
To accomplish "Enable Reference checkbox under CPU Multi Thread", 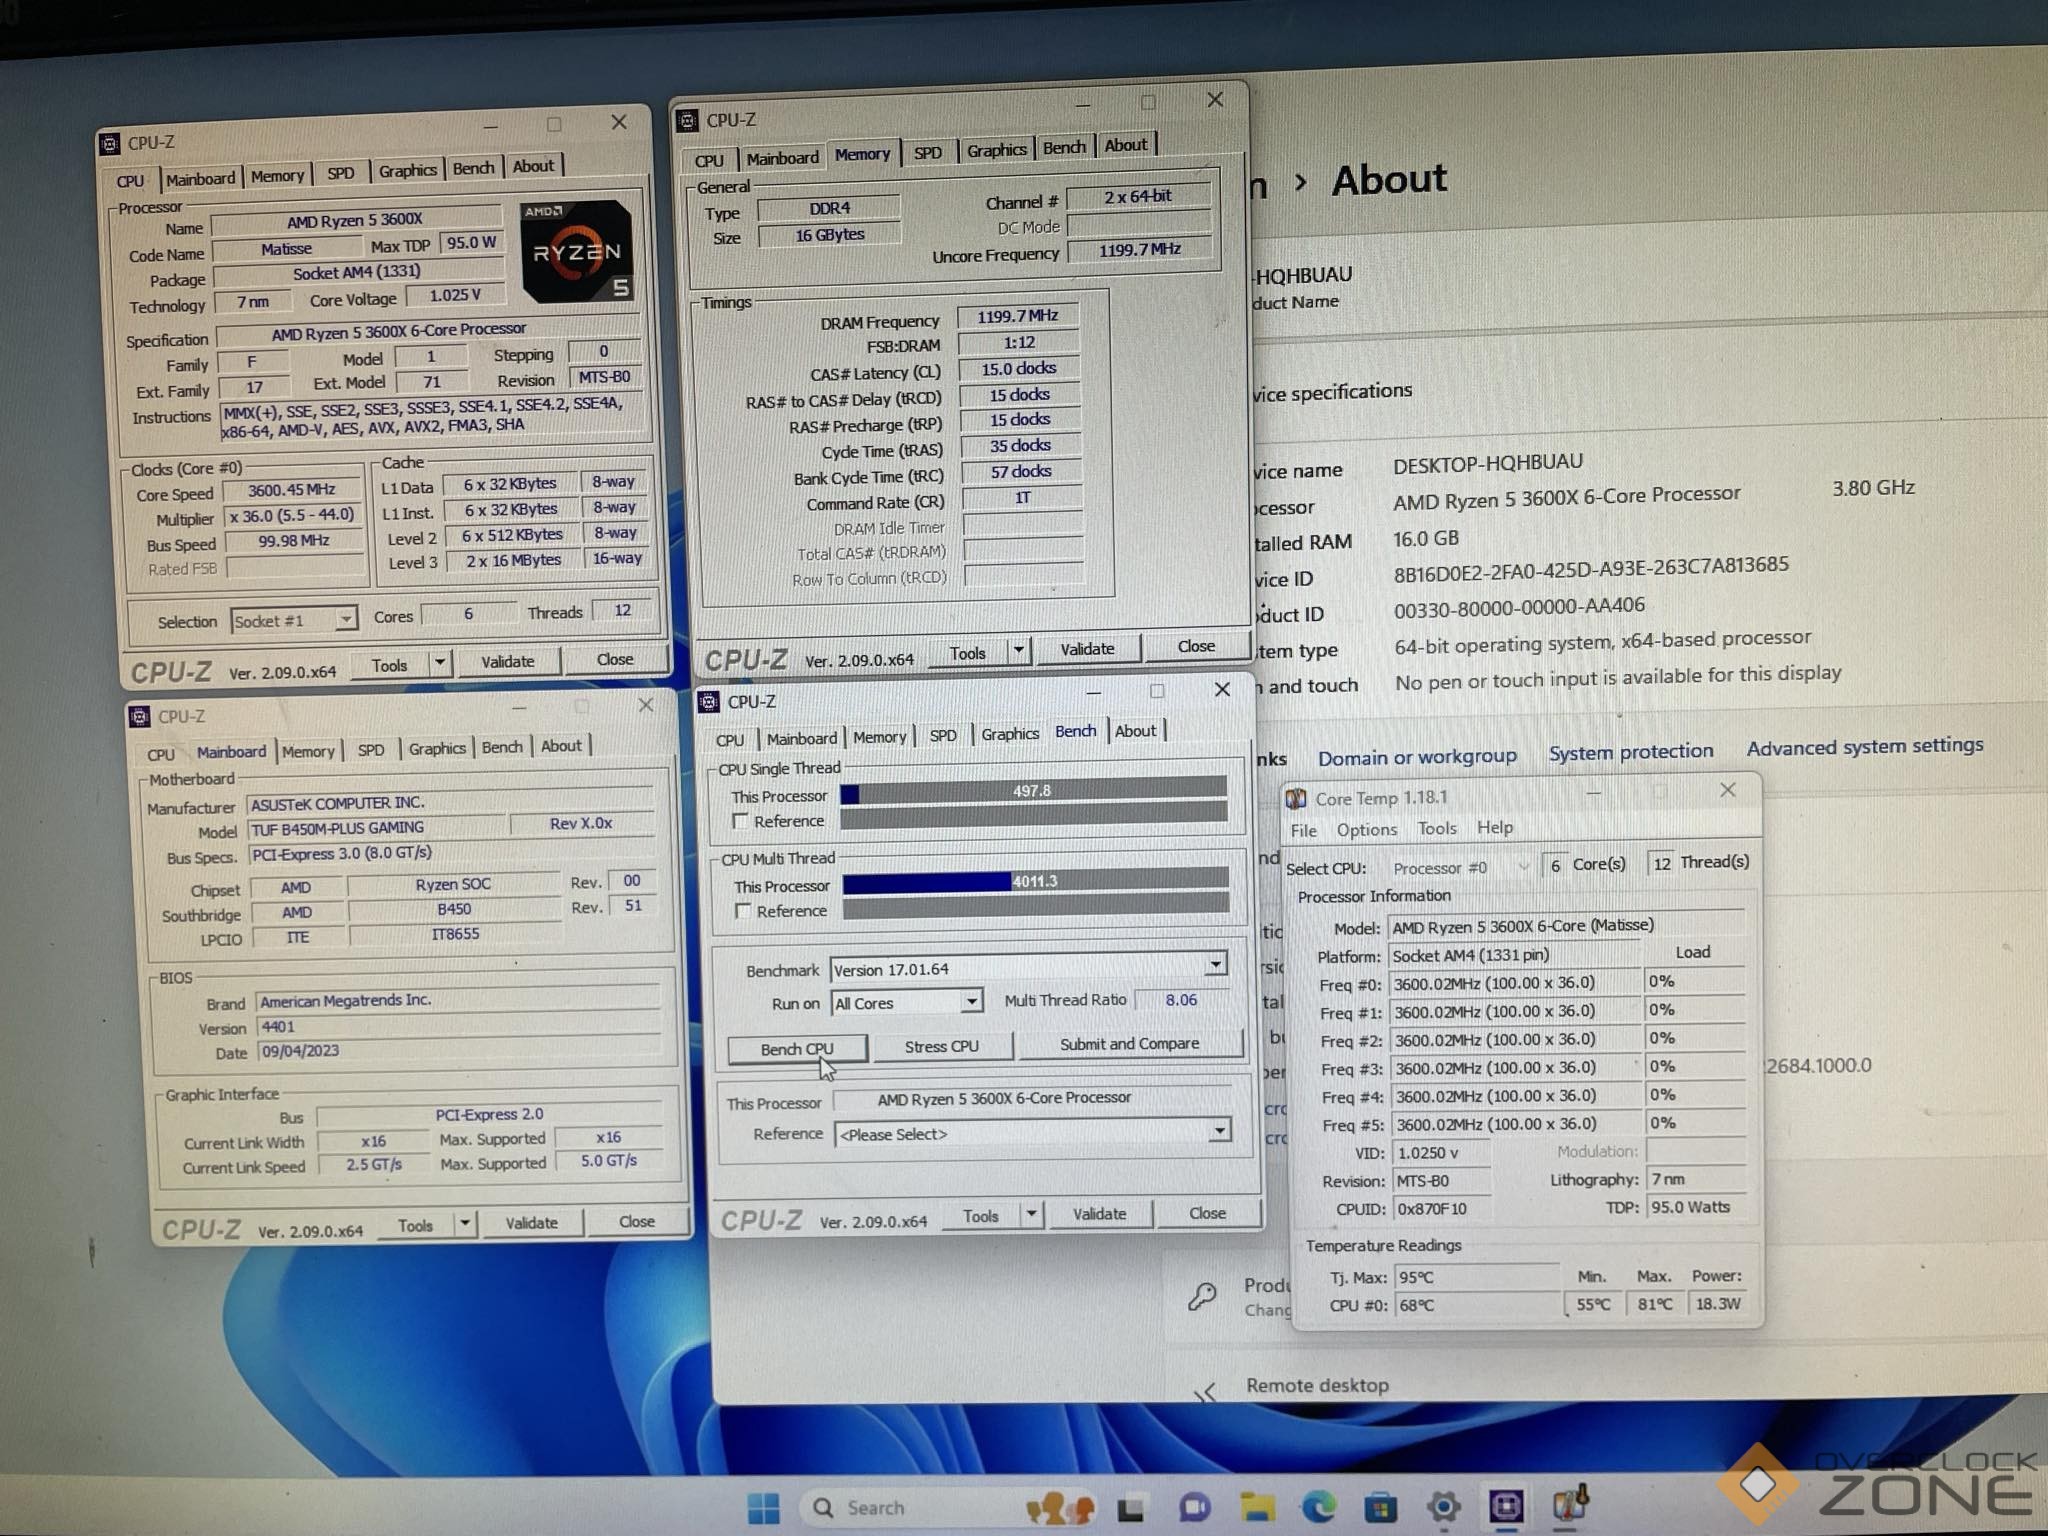I will (743, 911).
